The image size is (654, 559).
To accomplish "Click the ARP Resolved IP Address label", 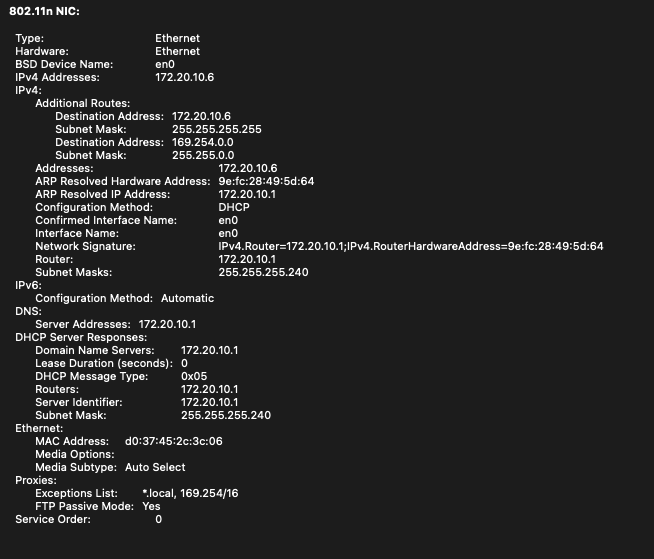I will coord(102,194).
